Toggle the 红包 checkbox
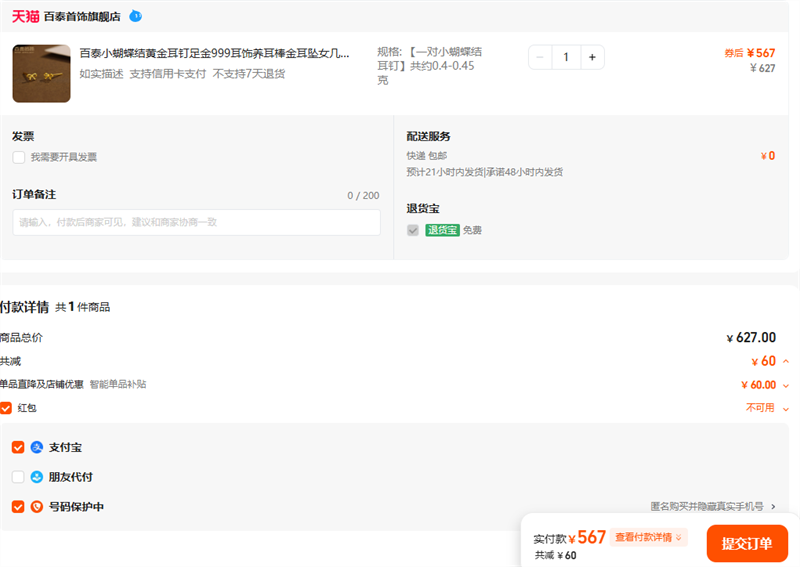 [6, 408]
